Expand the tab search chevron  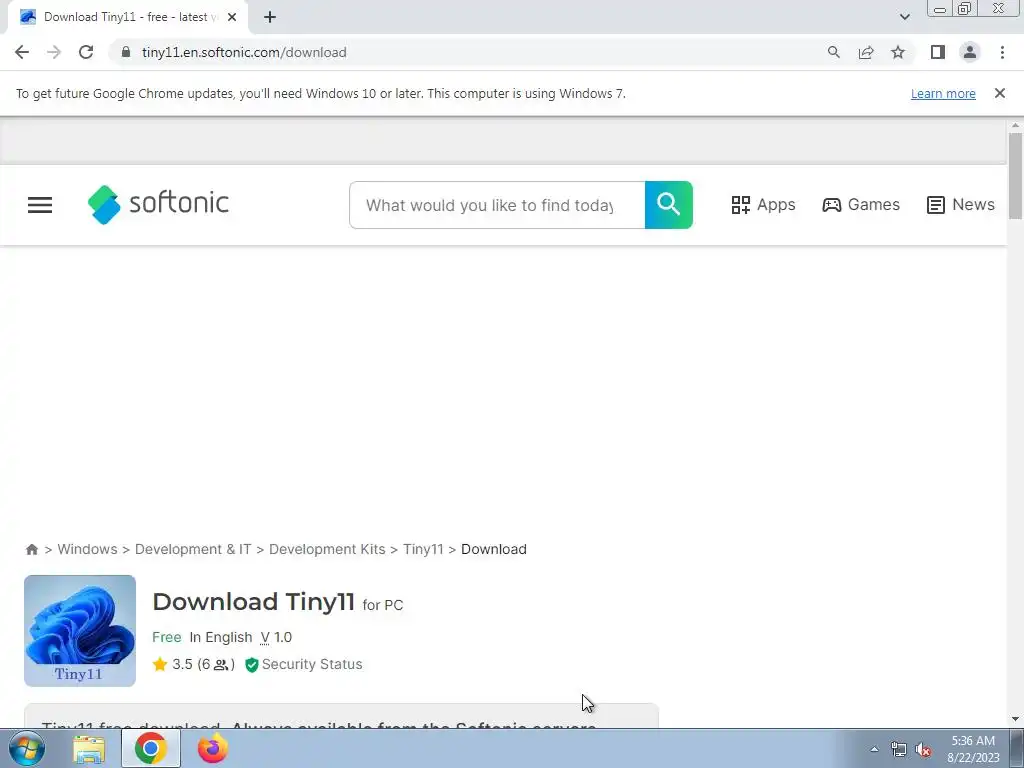coord(904,17)
